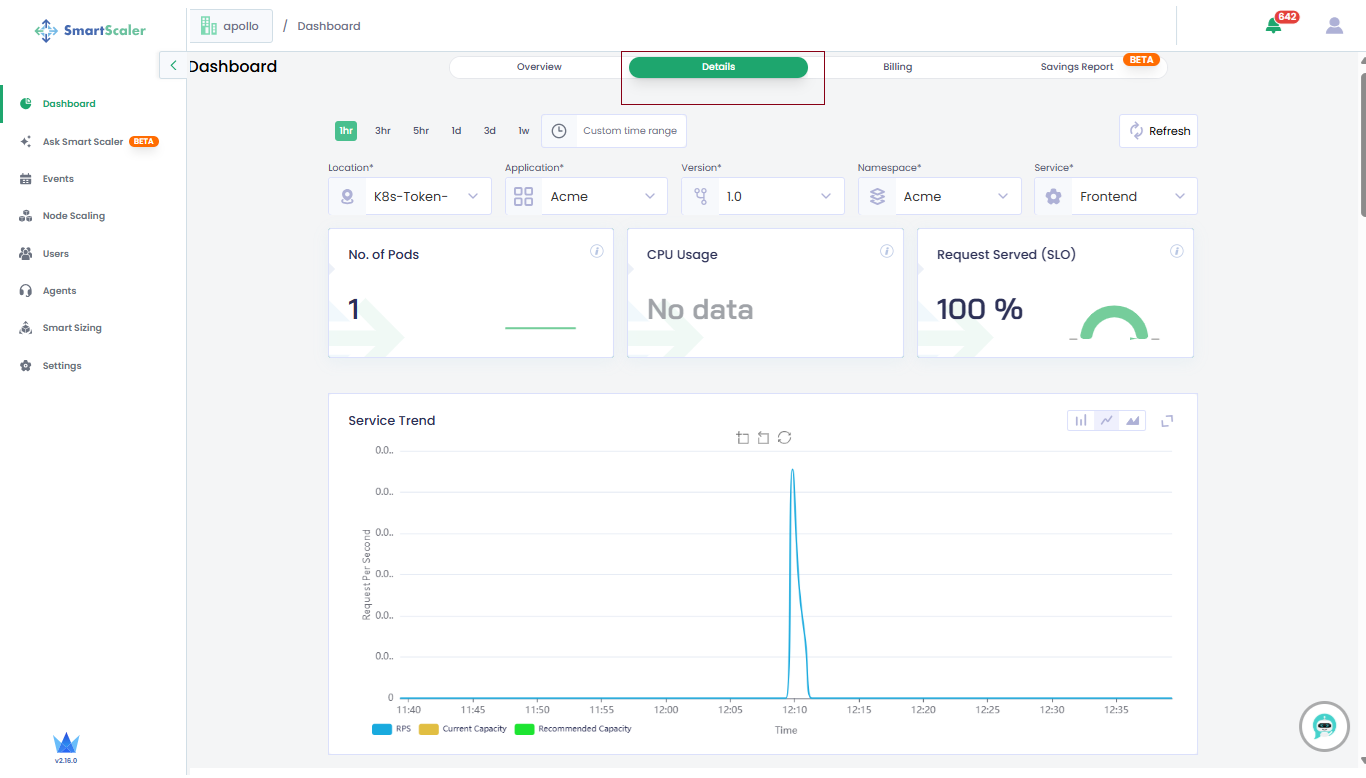Image resolution: width=1366 pixels, height=778 pixels.
Task: Click the chart zoom reset icon
Action: click(763, 438)
